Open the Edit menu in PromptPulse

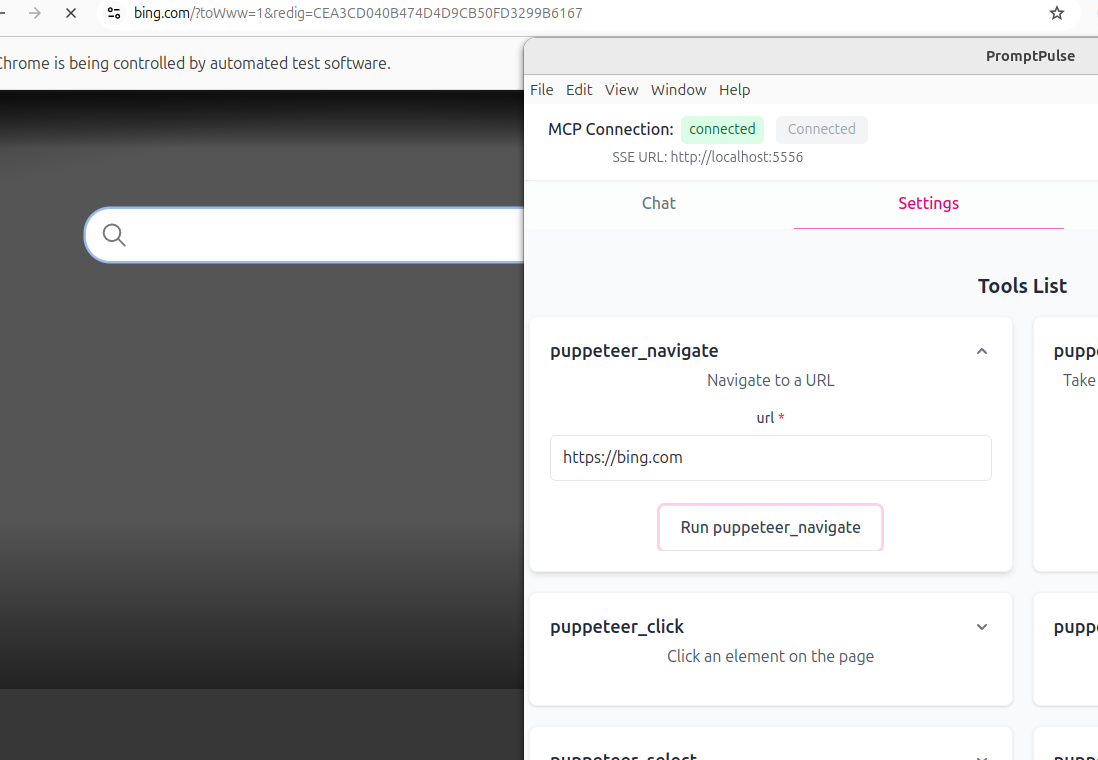coord(579,90)
